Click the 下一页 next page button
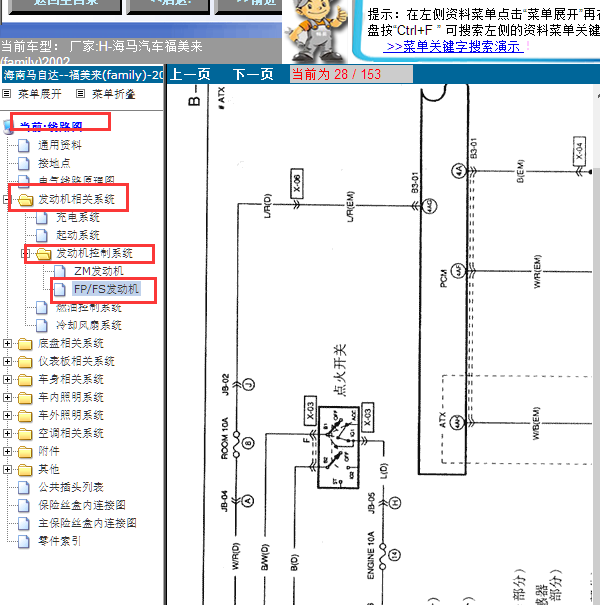 pos(253,74)
